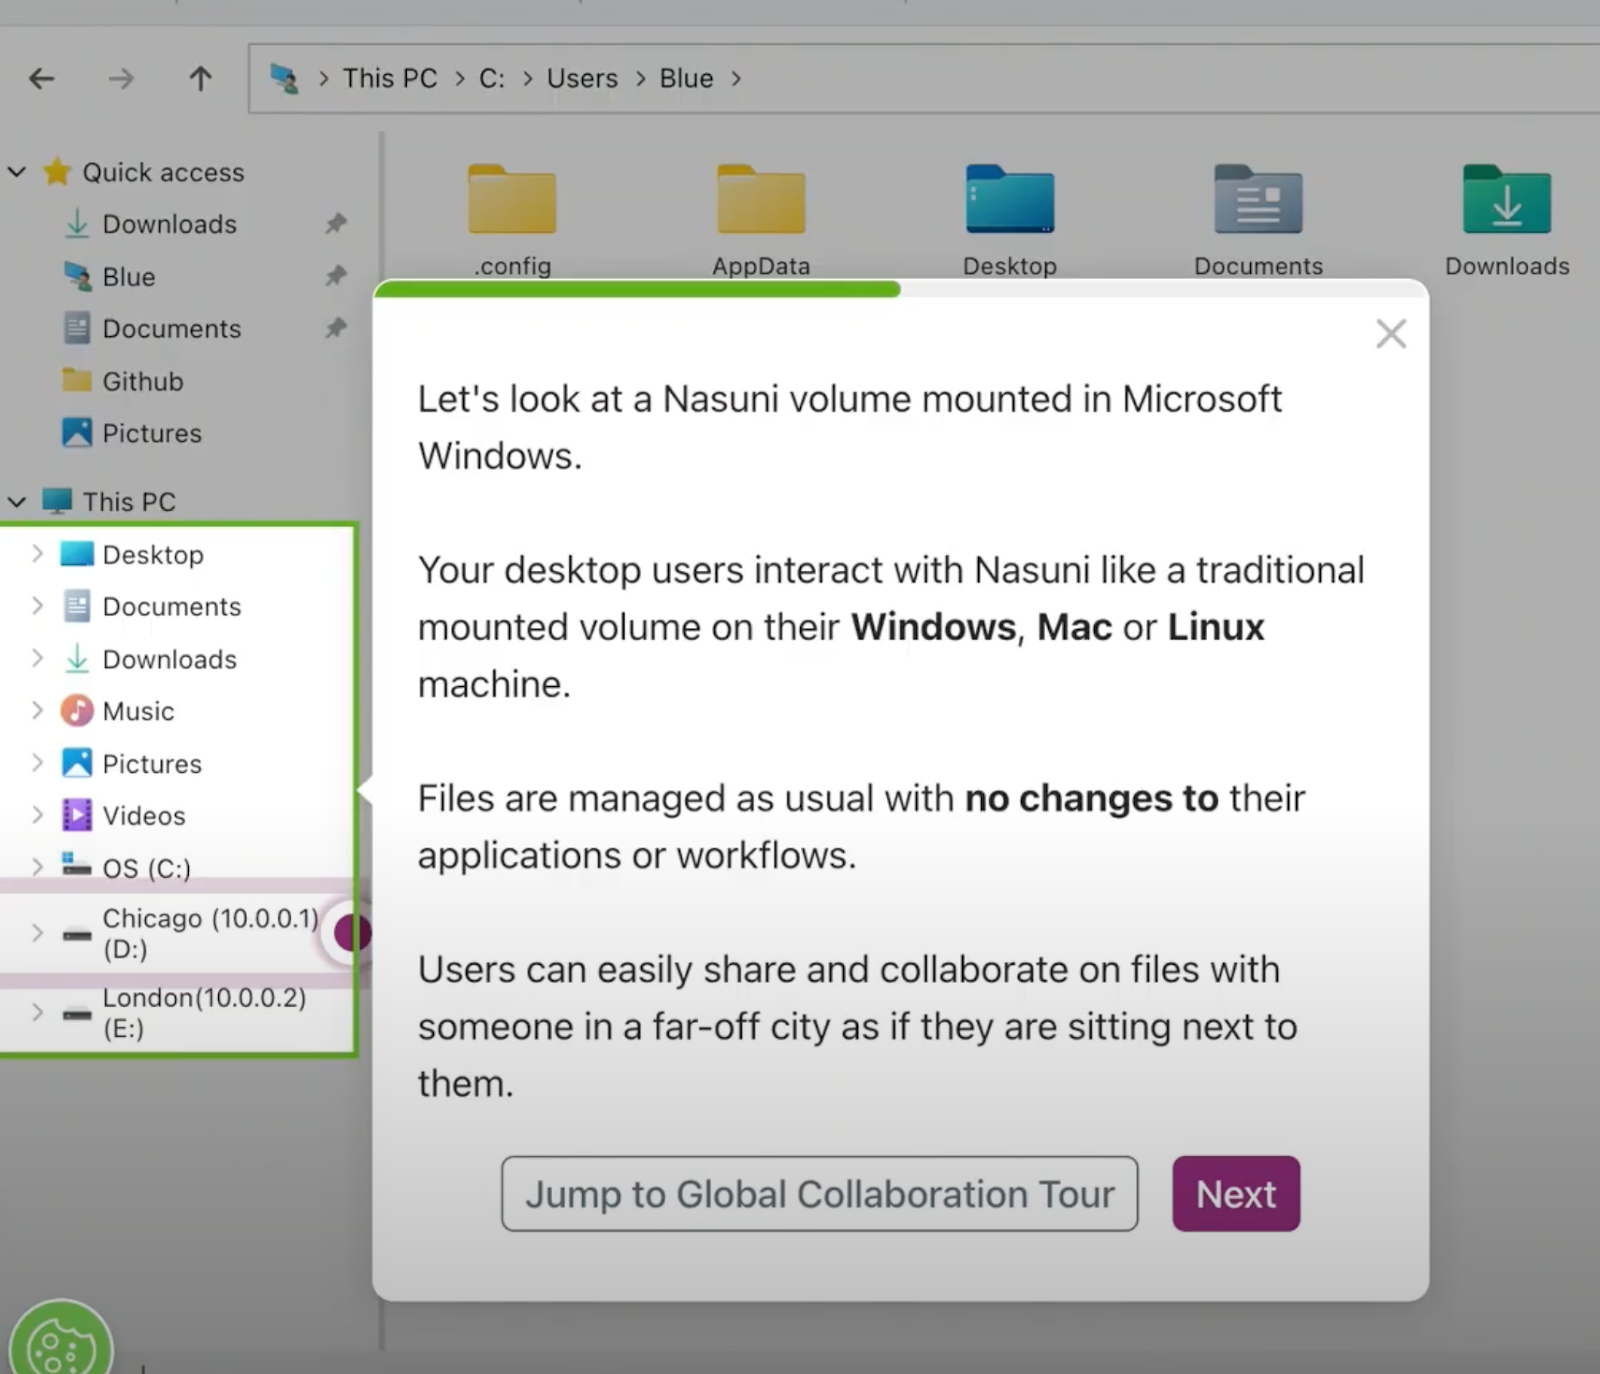The width and height of the screenshot is (1600, 1374).
Task: Collapse the Quick access section
Action: point(17,172)
